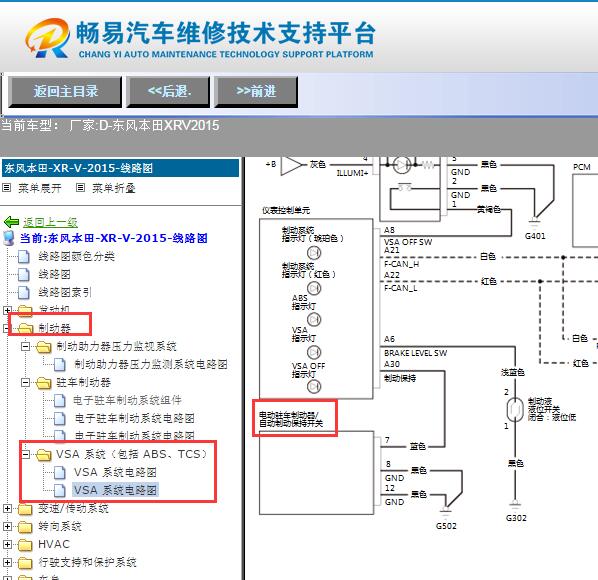Screen dimensions: 598x580
Task: Click the 制动器 open folder icon
Action: (26, 328)
